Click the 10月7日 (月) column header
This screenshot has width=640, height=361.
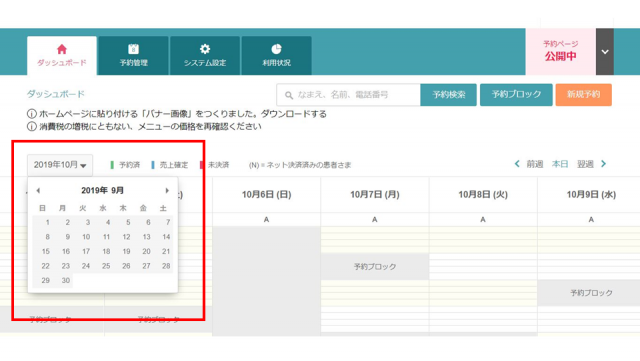click(x=375, y=195)
